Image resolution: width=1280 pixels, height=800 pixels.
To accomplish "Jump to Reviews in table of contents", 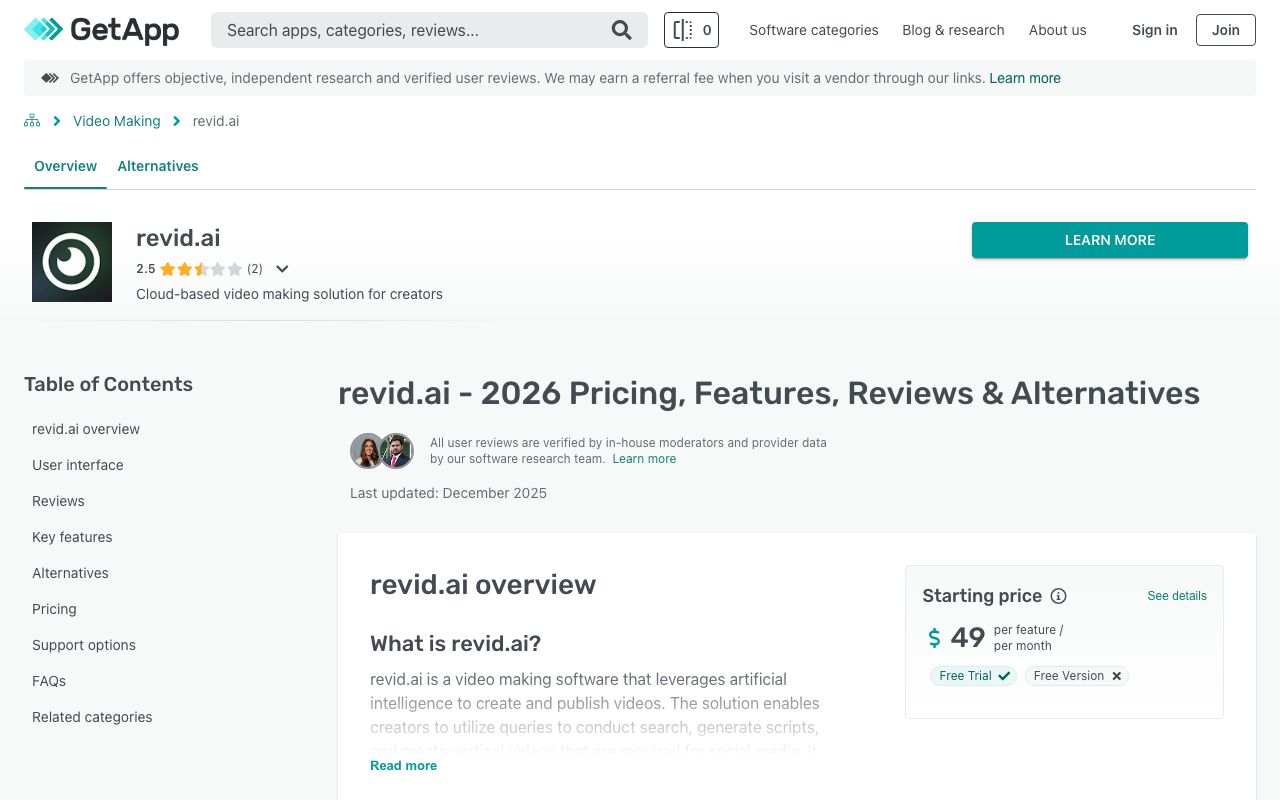I will point(58,501).
